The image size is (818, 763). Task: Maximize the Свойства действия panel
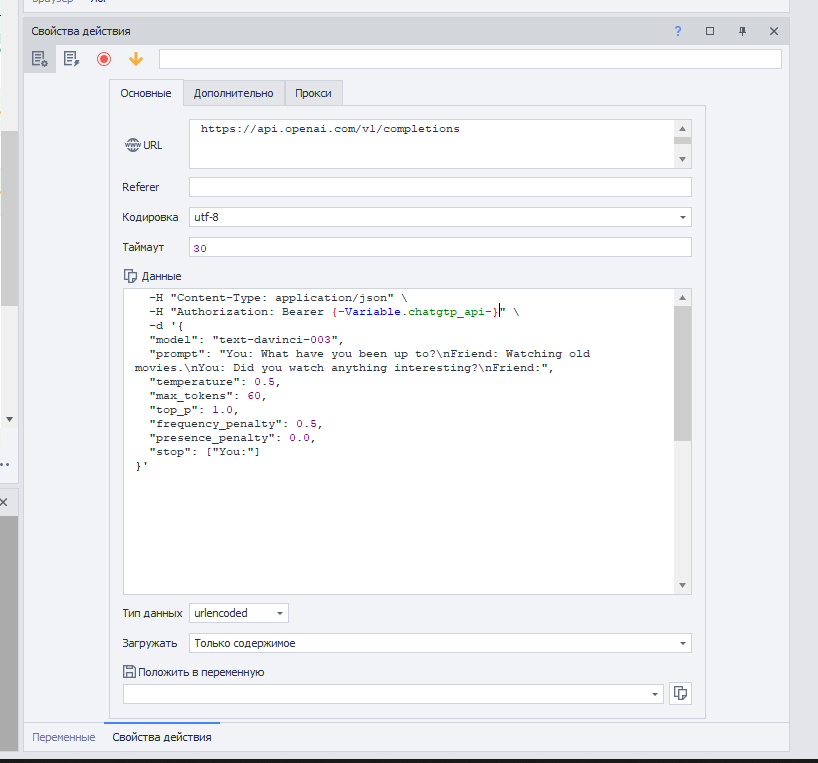[x=710, y=31]
